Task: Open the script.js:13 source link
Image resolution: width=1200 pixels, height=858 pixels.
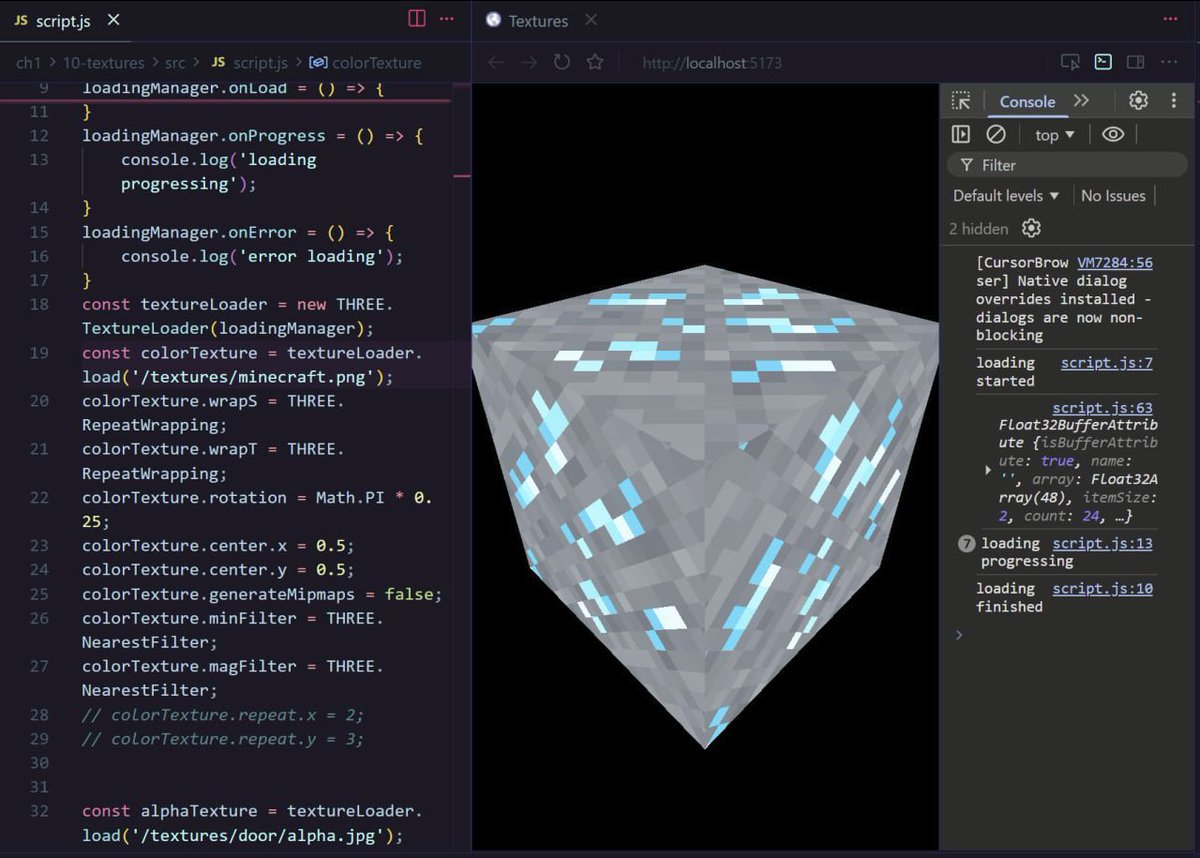Action: coord(1102,543)
